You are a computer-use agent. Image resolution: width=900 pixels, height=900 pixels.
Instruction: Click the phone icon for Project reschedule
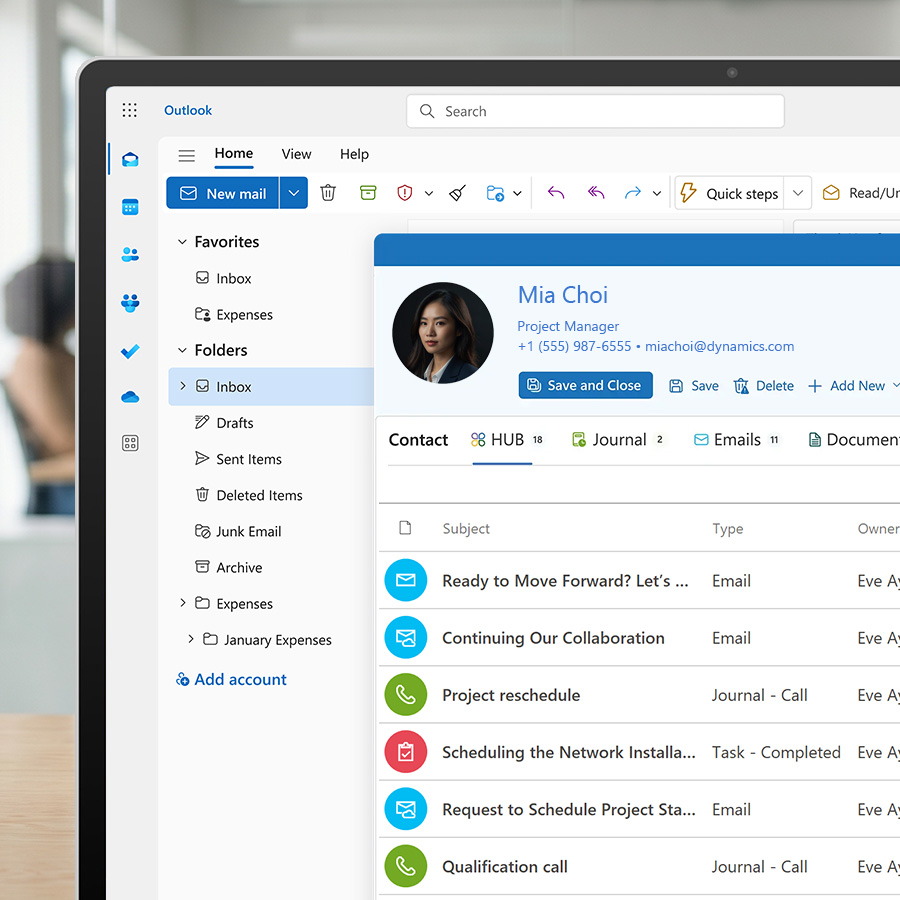click(x=406, y=695)
